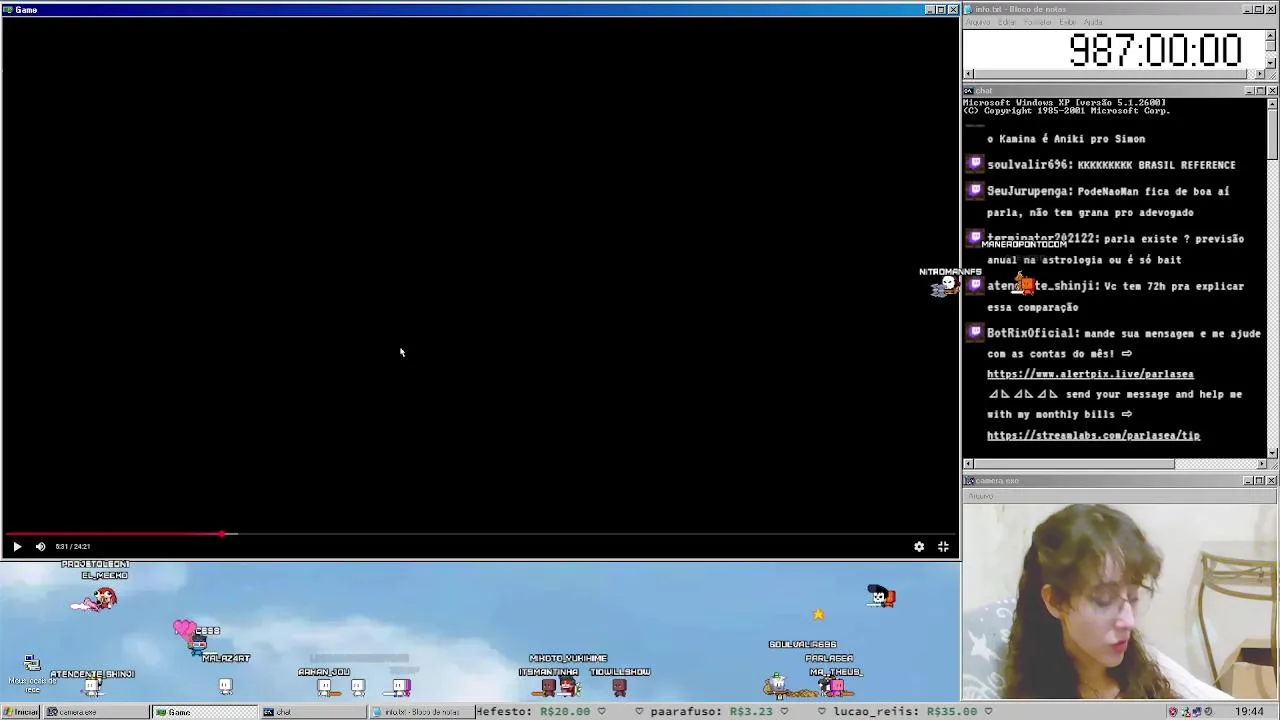Click the chat horizontal scroll right arrow
The height and width of the screenshot is (720, 1280).
point(1261,464)
